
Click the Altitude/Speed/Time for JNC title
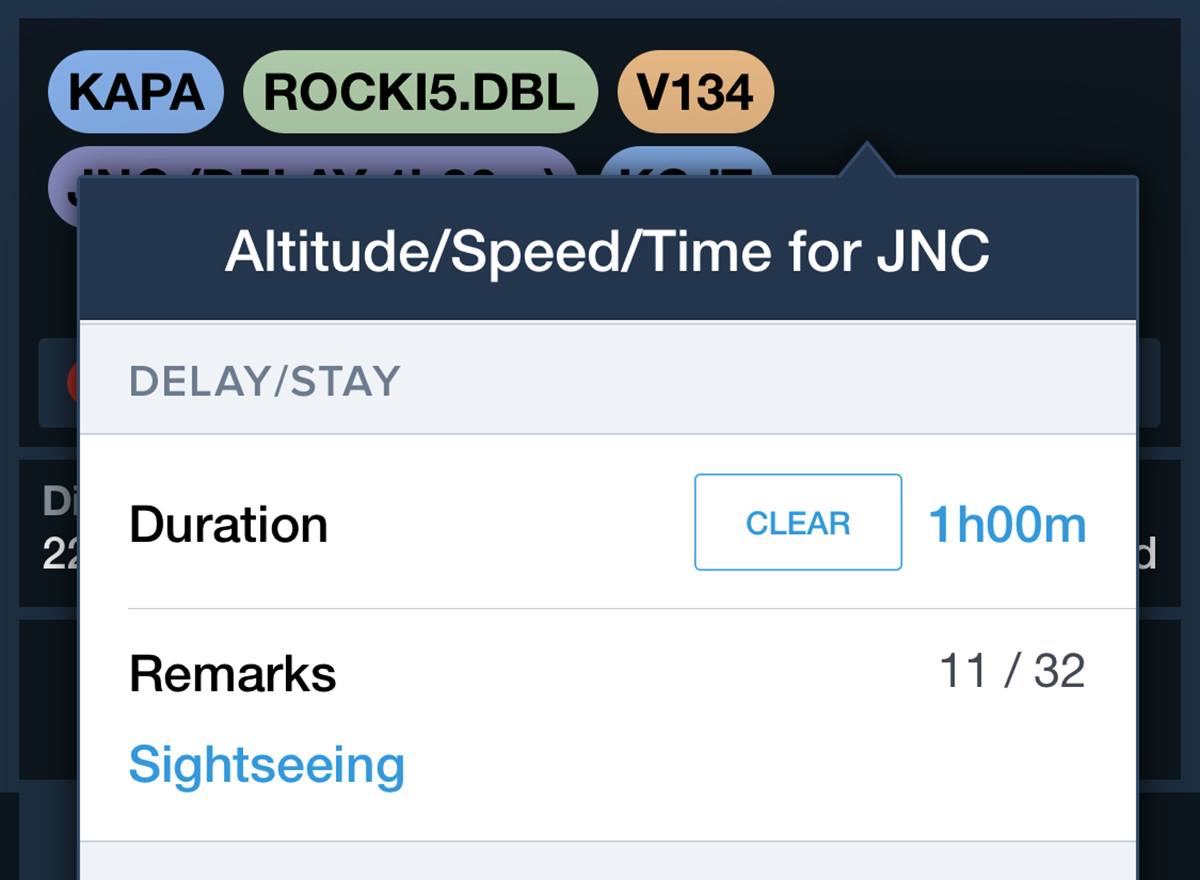click(607, 251)
